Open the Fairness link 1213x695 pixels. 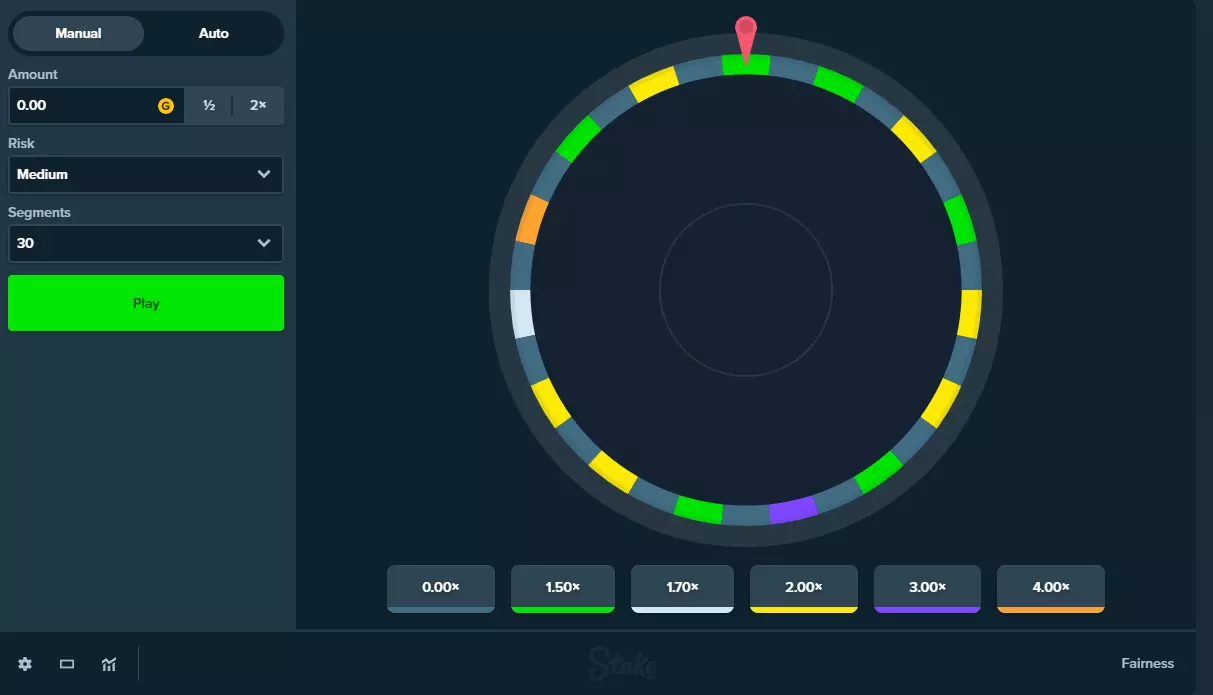[1148, 663]
